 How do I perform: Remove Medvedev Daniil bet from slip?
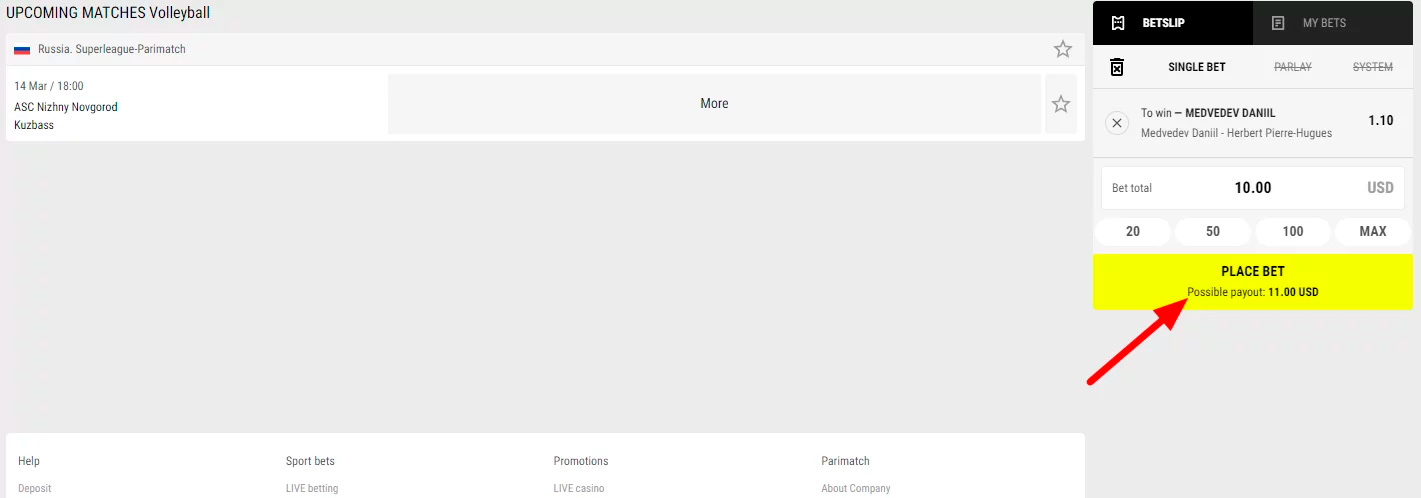point(1118,123)
